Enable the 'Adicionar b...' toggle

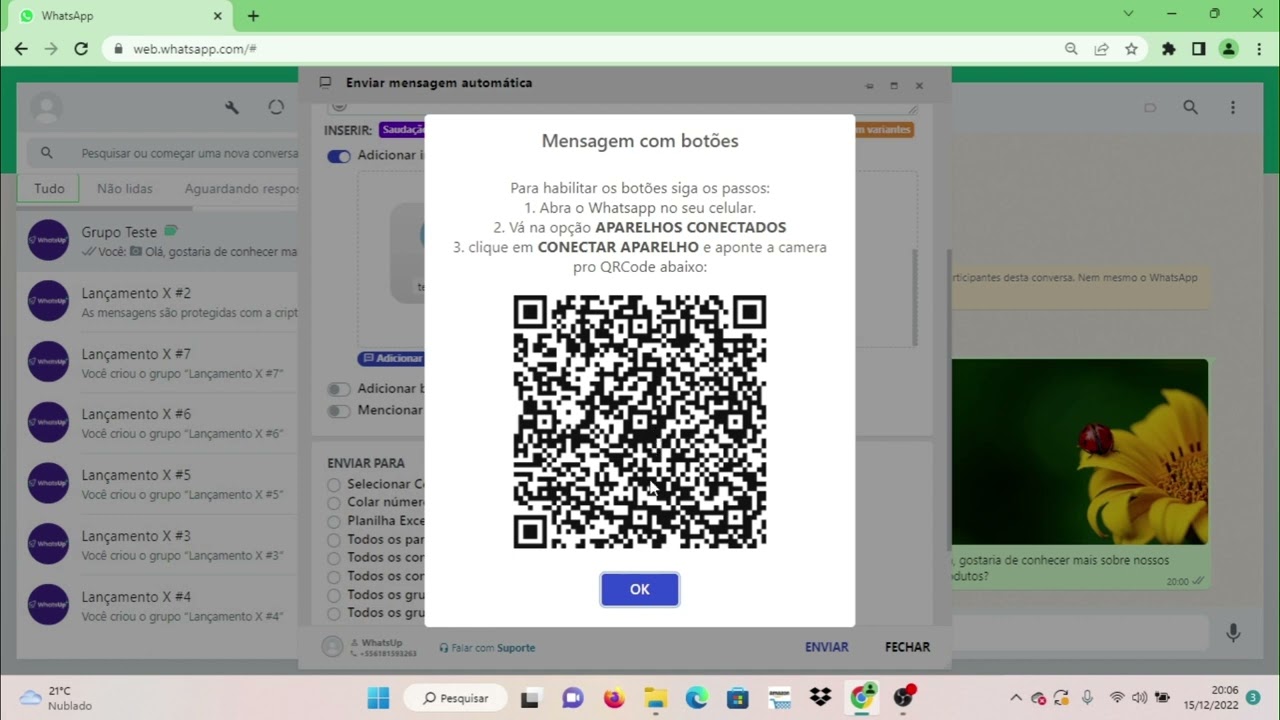tap(339, 389)
